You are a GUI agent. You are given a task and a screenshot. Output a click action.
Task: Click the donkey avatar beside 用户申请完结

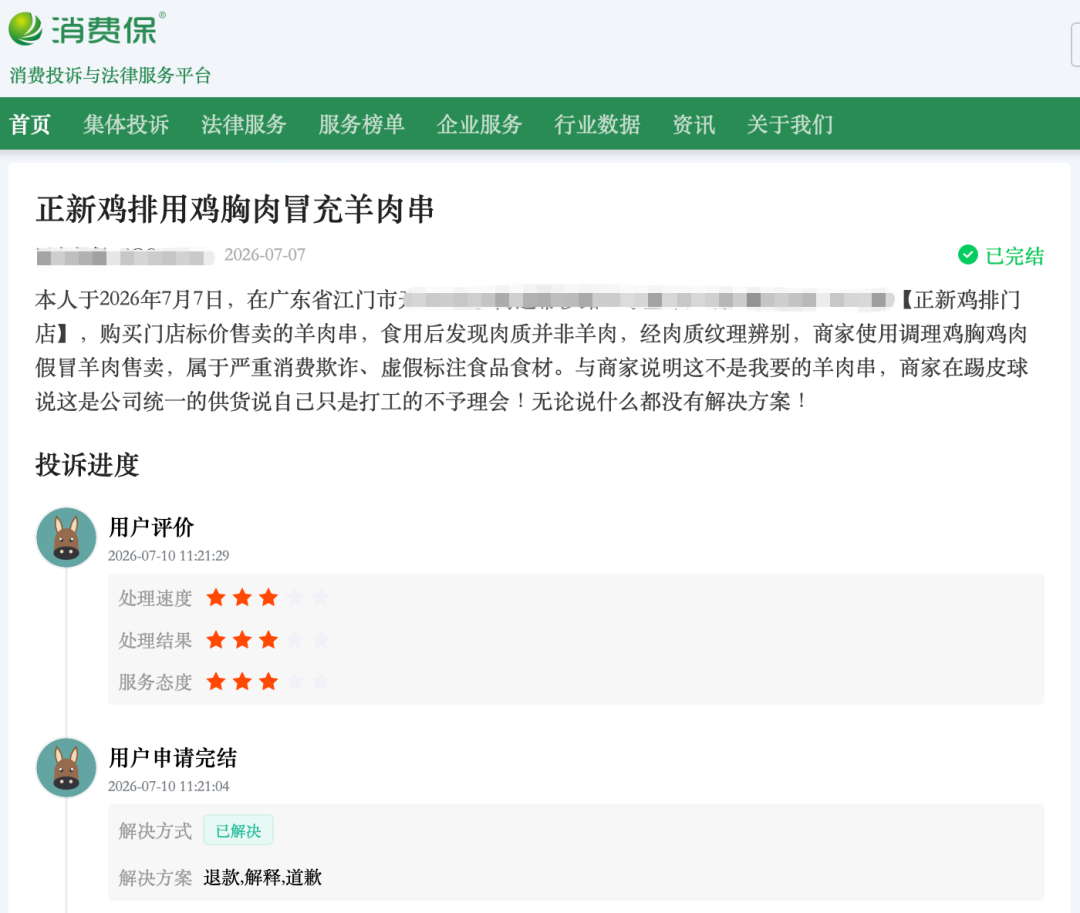66,768
